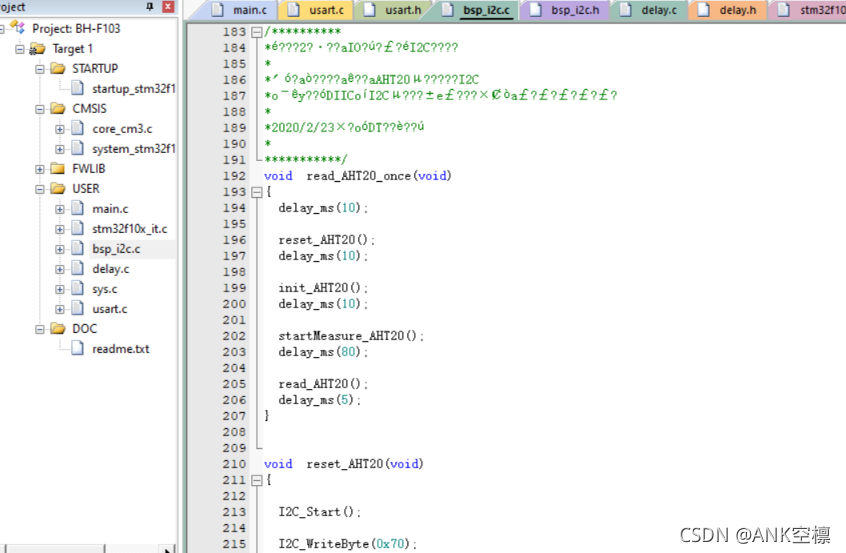
Task: Click line number 202 in gutter
Action: click(234, 336)
